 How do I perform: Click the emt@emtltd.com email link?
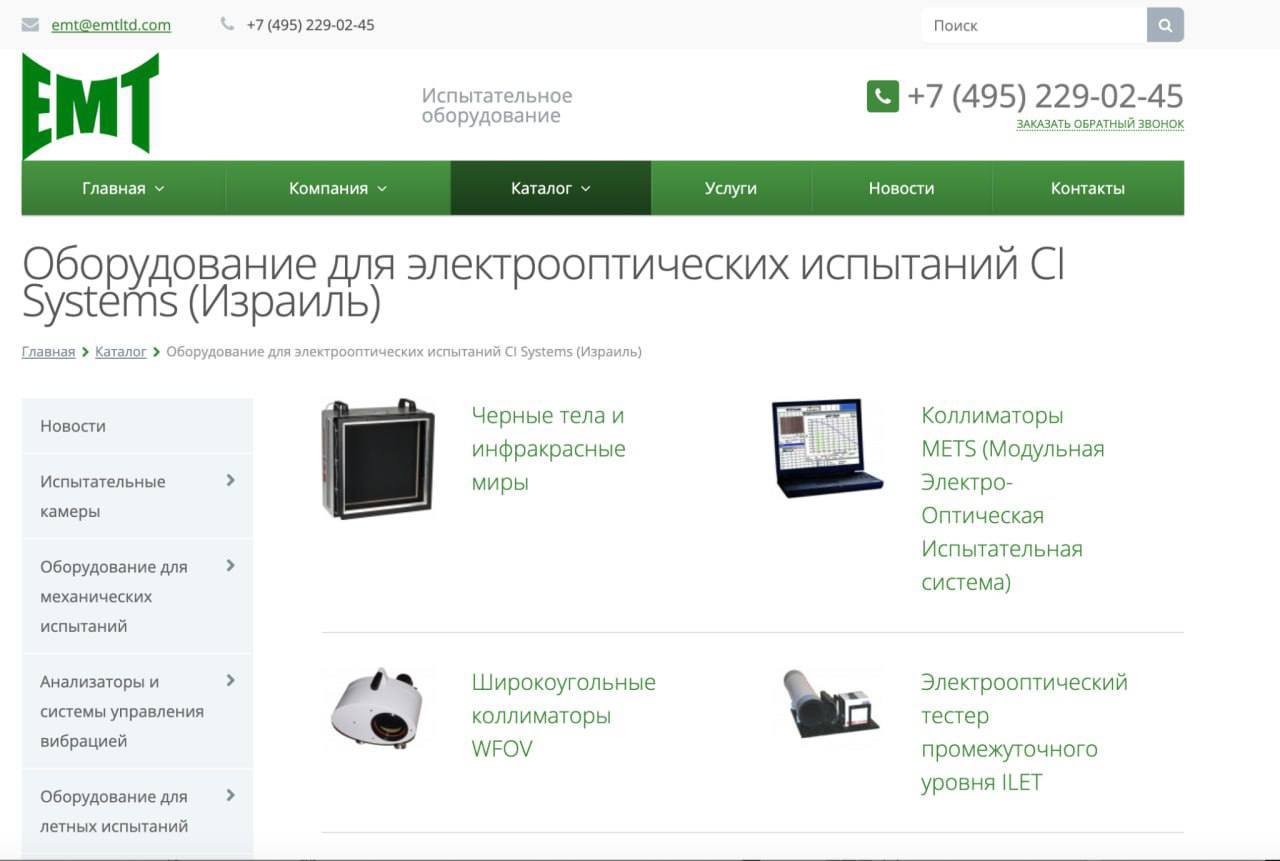tap(111, 25)
